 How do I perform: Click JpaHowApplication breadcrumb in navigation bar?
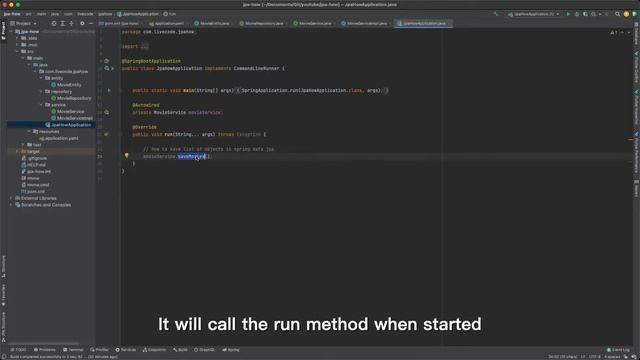click(138, 14)
